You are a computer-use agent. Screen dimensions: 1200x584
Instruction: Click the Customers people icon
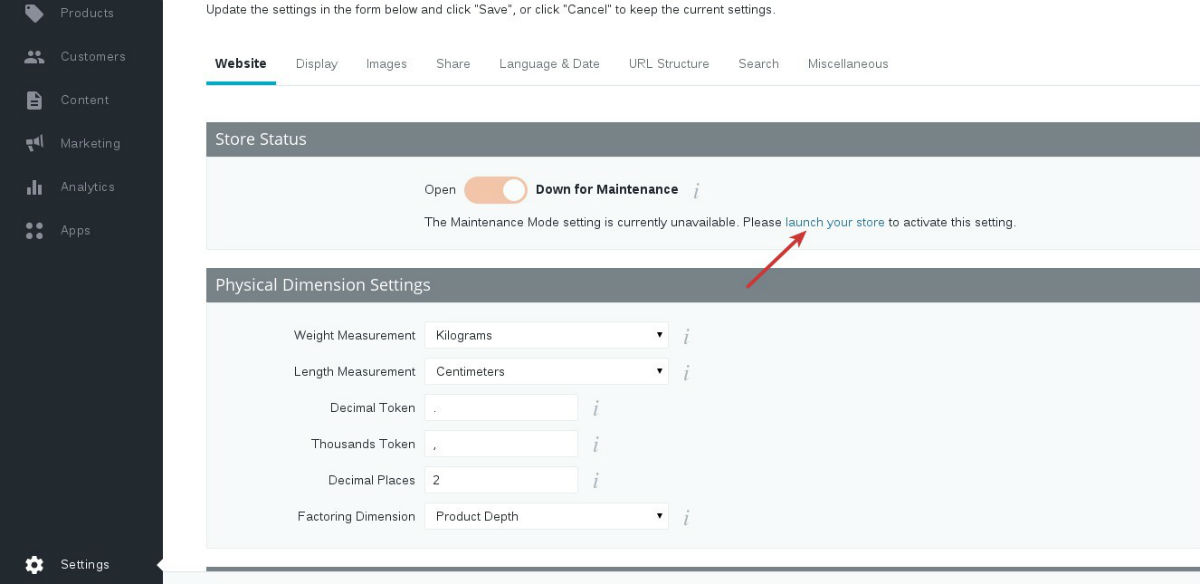pyautogui.click(x=34, y=57)
